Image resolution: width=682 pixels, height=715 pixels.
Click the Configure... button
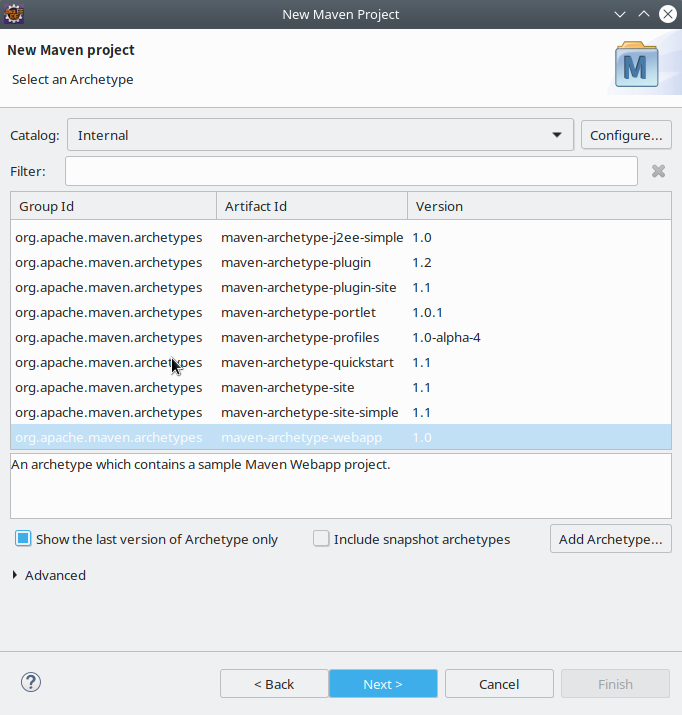pyautogui.click(x=626, y=135)
